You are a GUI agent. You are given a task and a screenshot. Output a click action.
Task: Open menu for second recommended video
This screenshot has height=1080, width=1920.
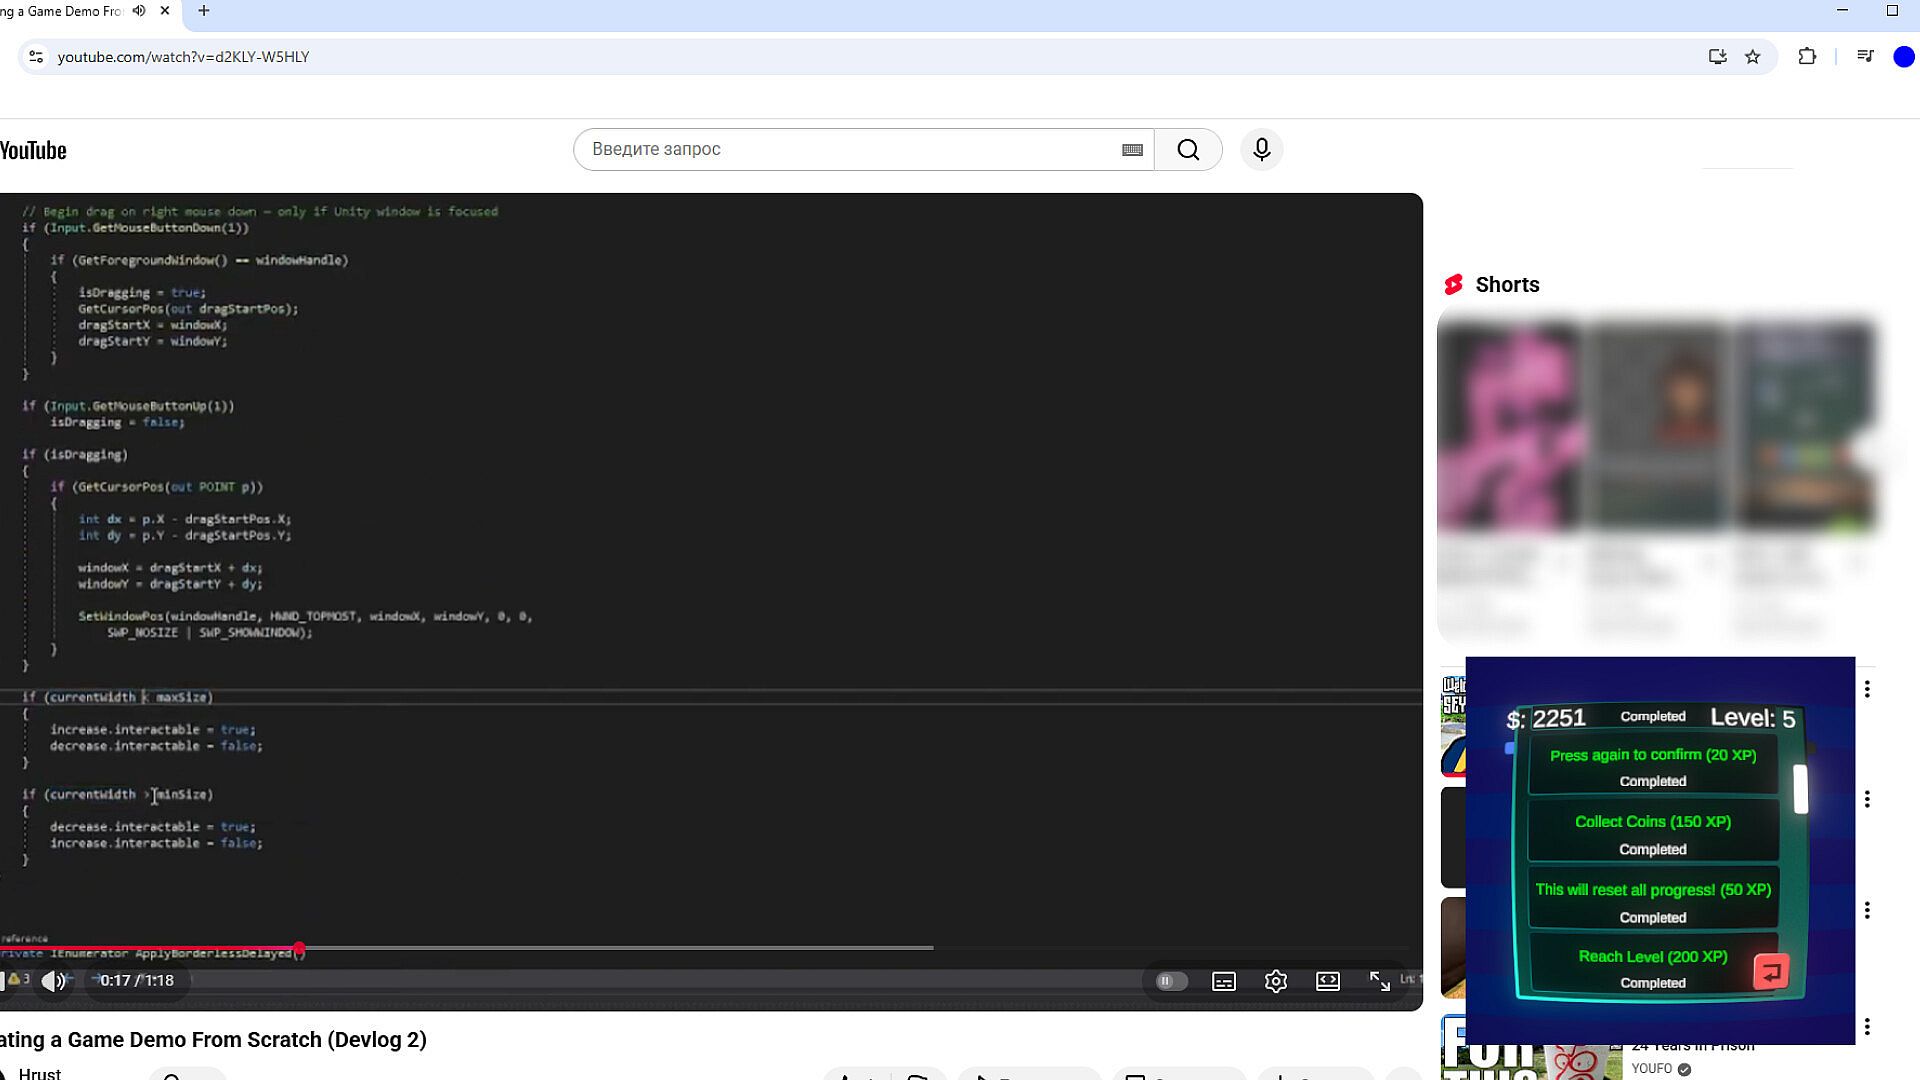click(x=1866, y=799)
